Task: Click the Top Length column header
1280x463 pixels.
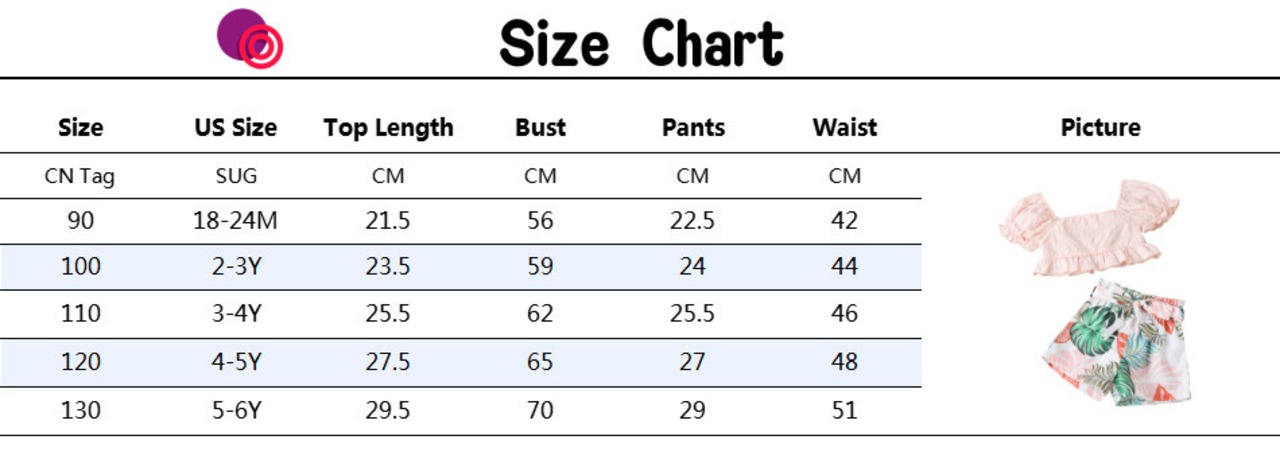Action: point(388,128)
